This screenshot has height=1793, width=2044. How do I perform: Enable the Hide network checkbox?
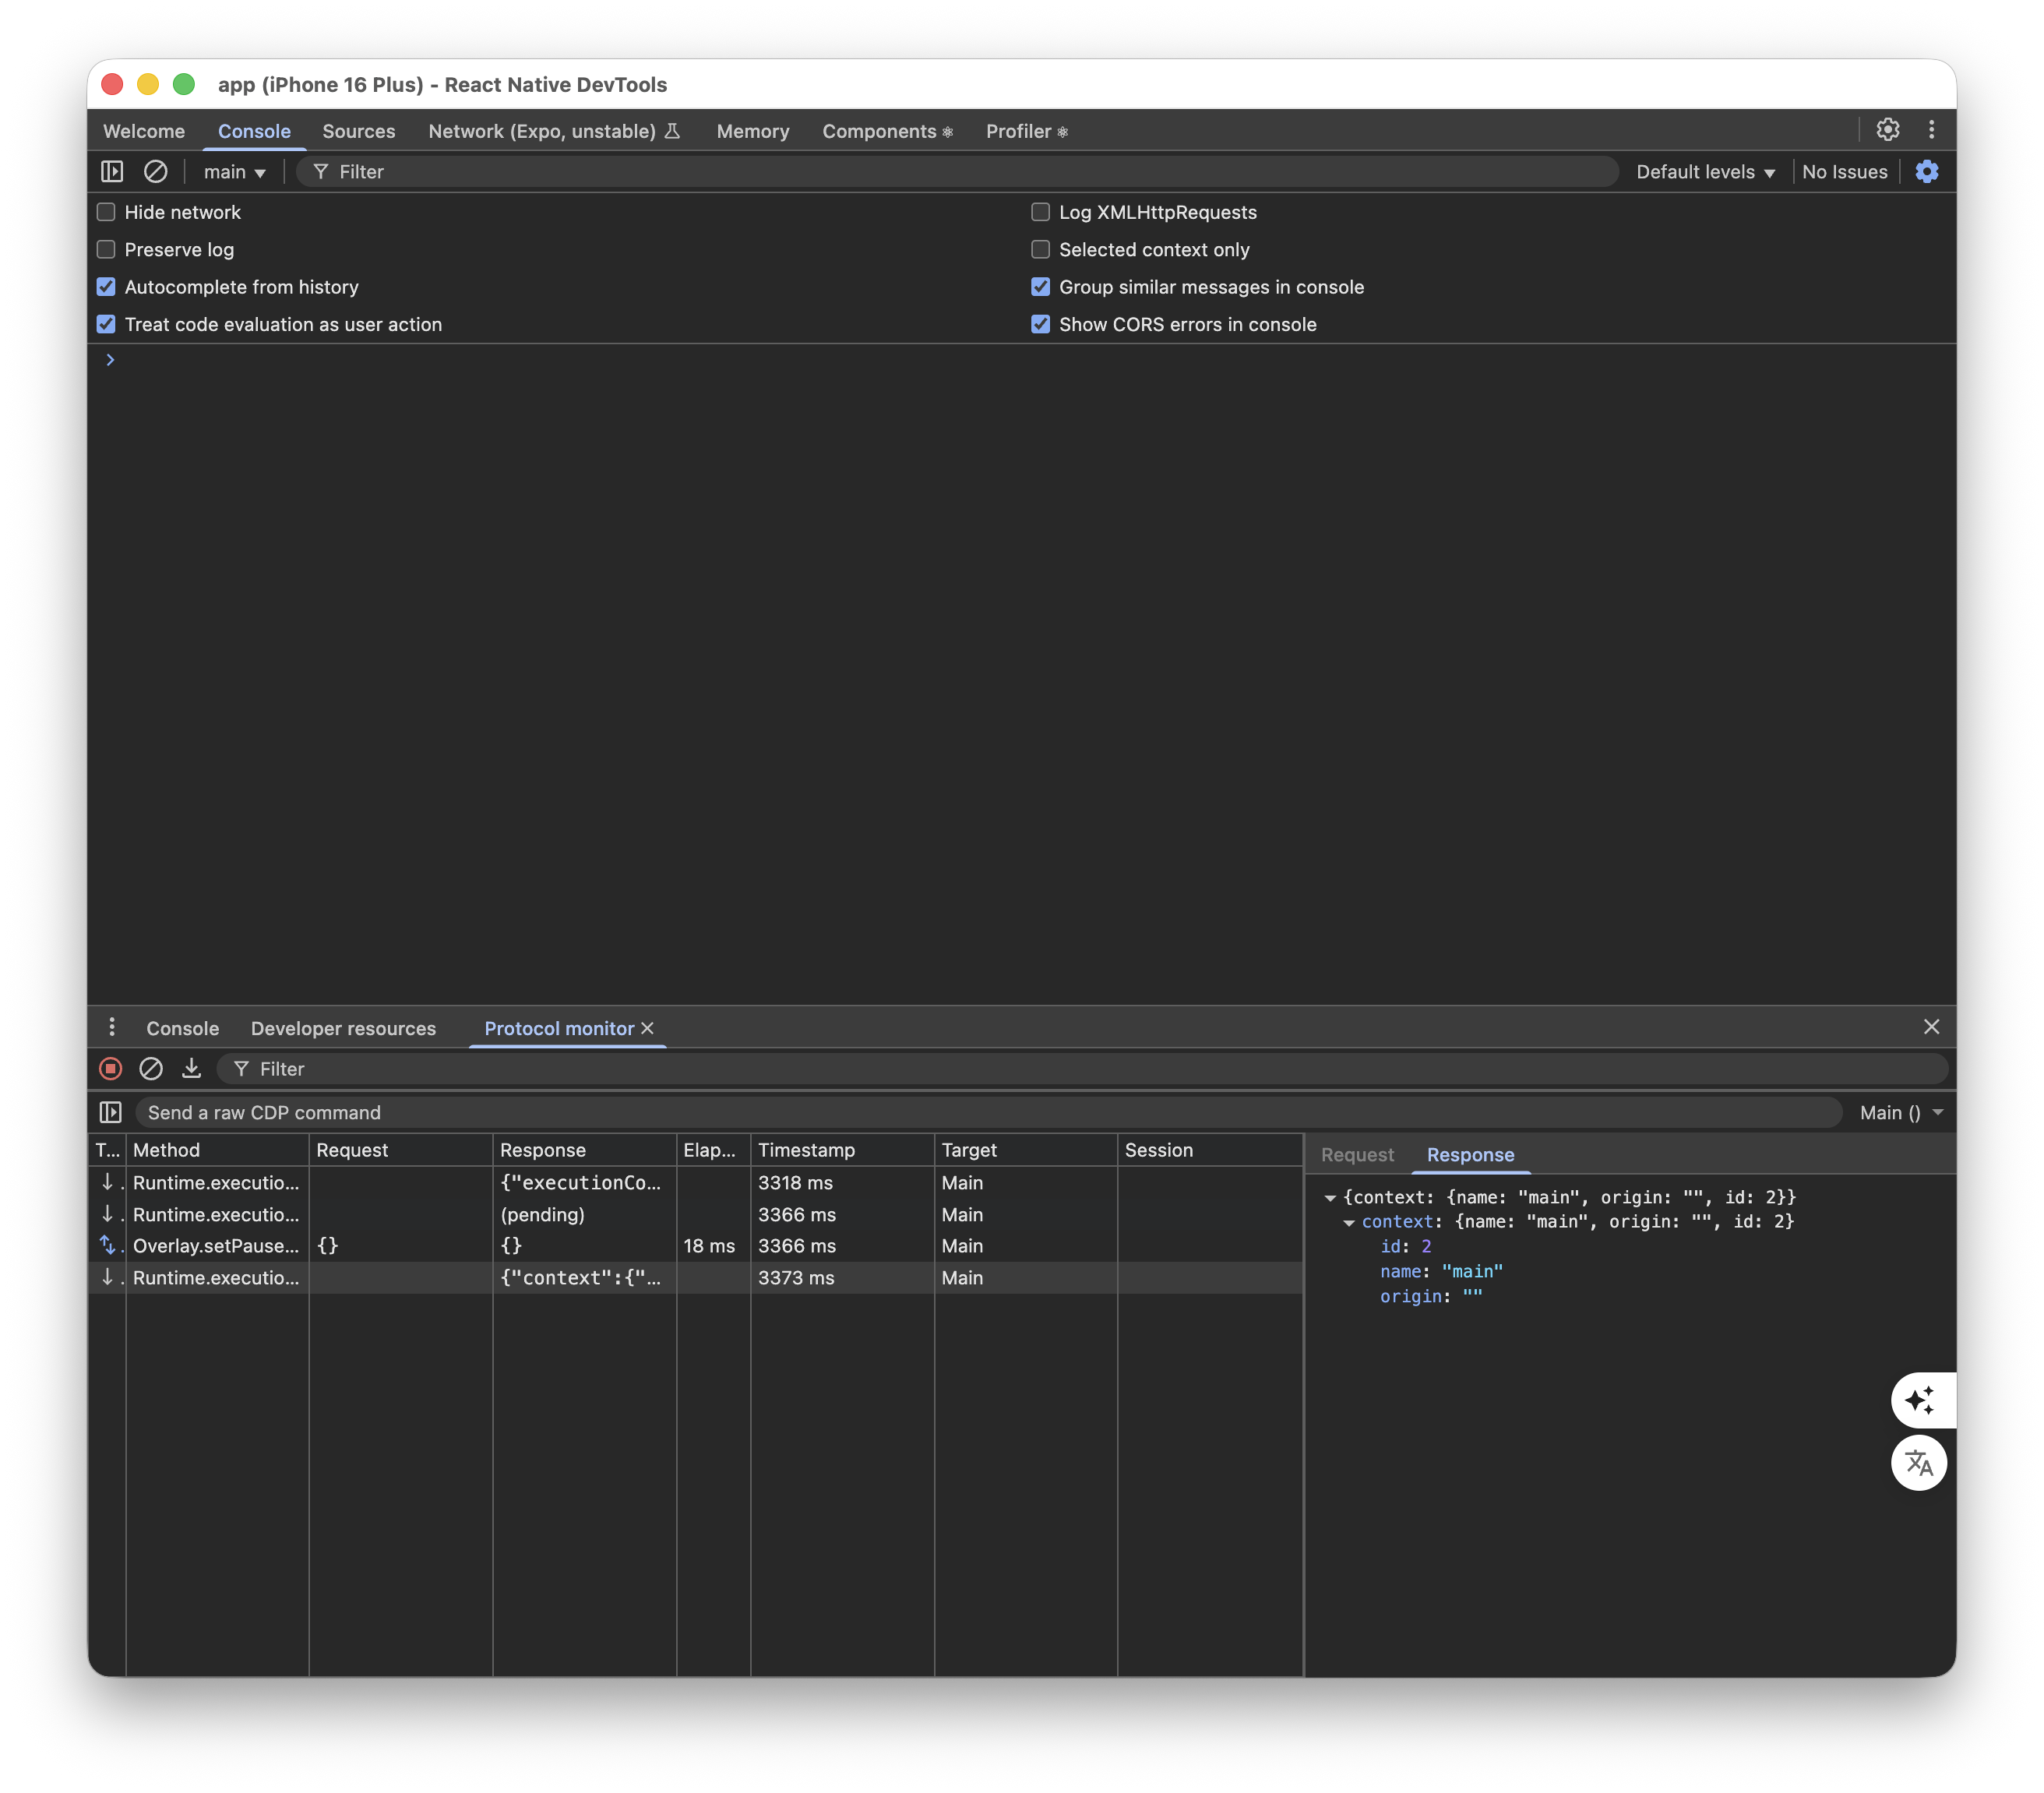[106, 212]
